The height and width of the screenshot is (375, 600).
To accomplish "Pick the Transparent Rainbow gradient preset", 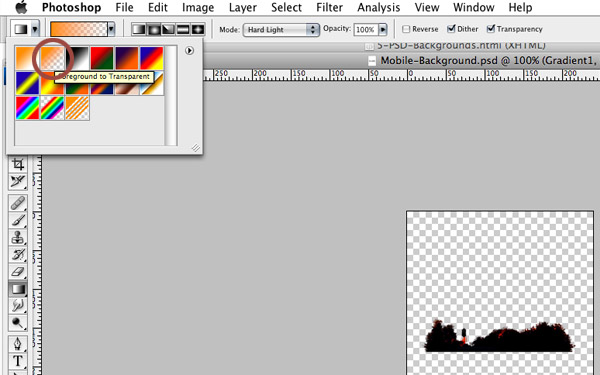I will coord(52,108).
